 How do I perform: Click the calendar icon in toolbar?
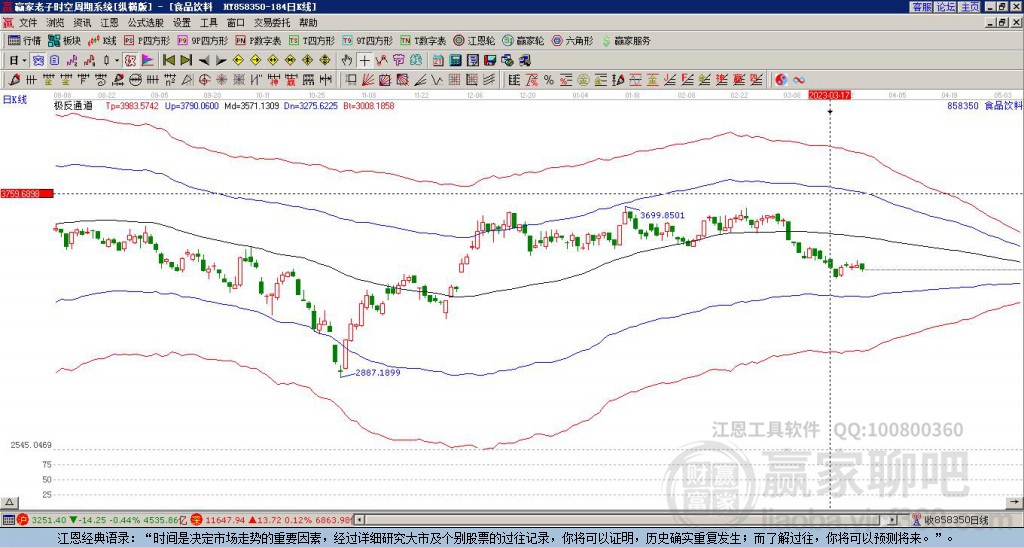pos(438,61)
